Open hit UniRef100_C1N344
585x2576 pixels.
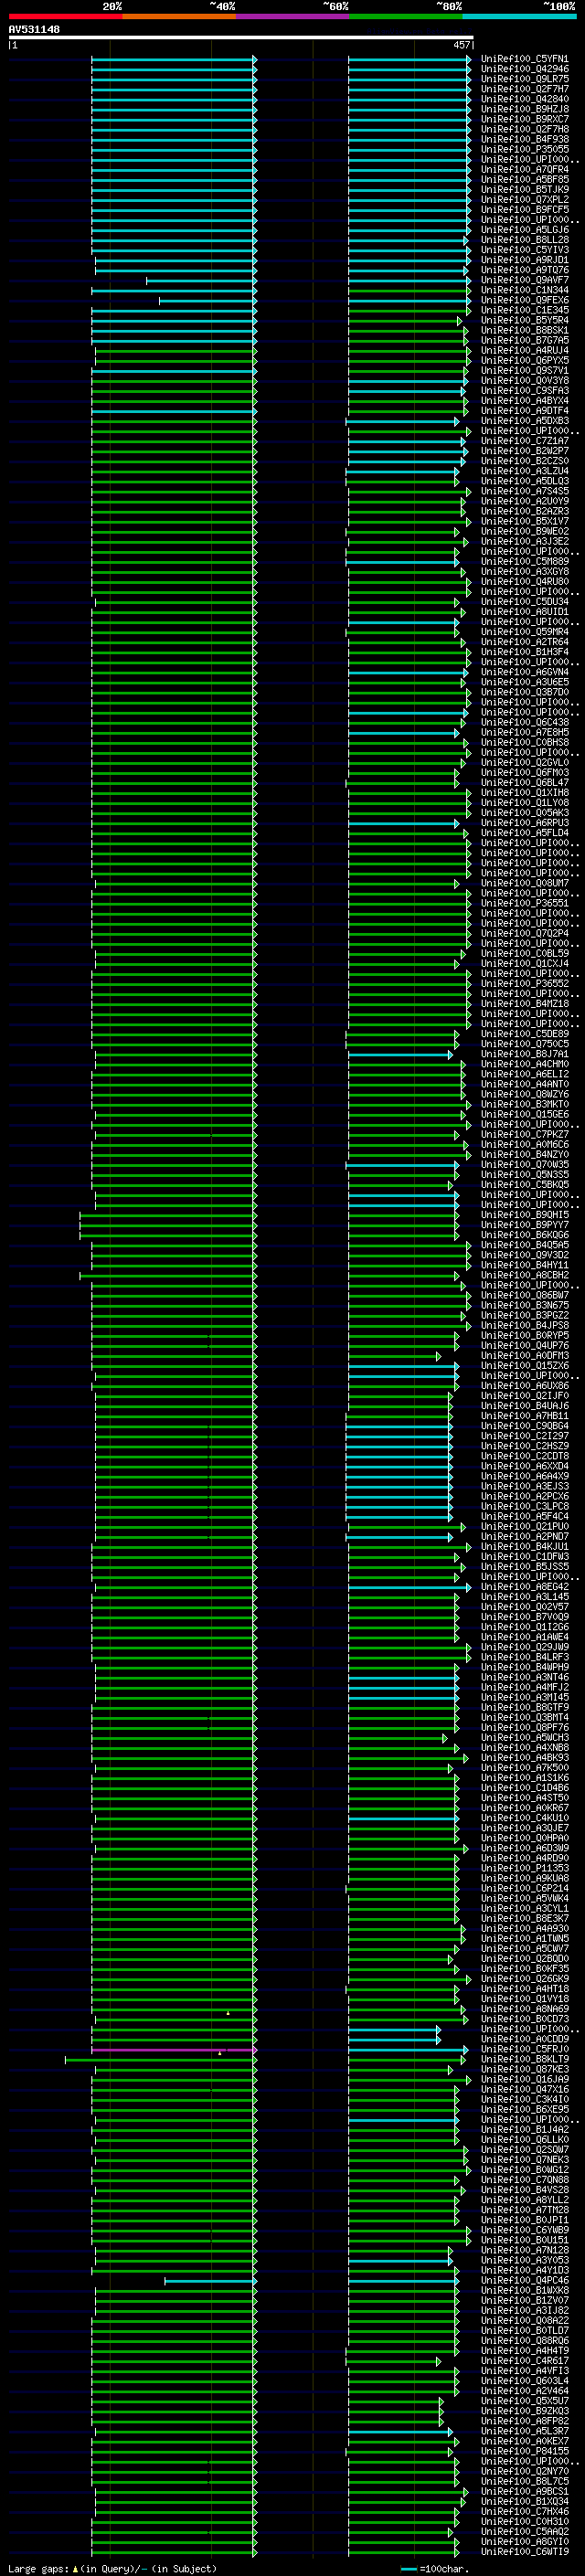525,290
